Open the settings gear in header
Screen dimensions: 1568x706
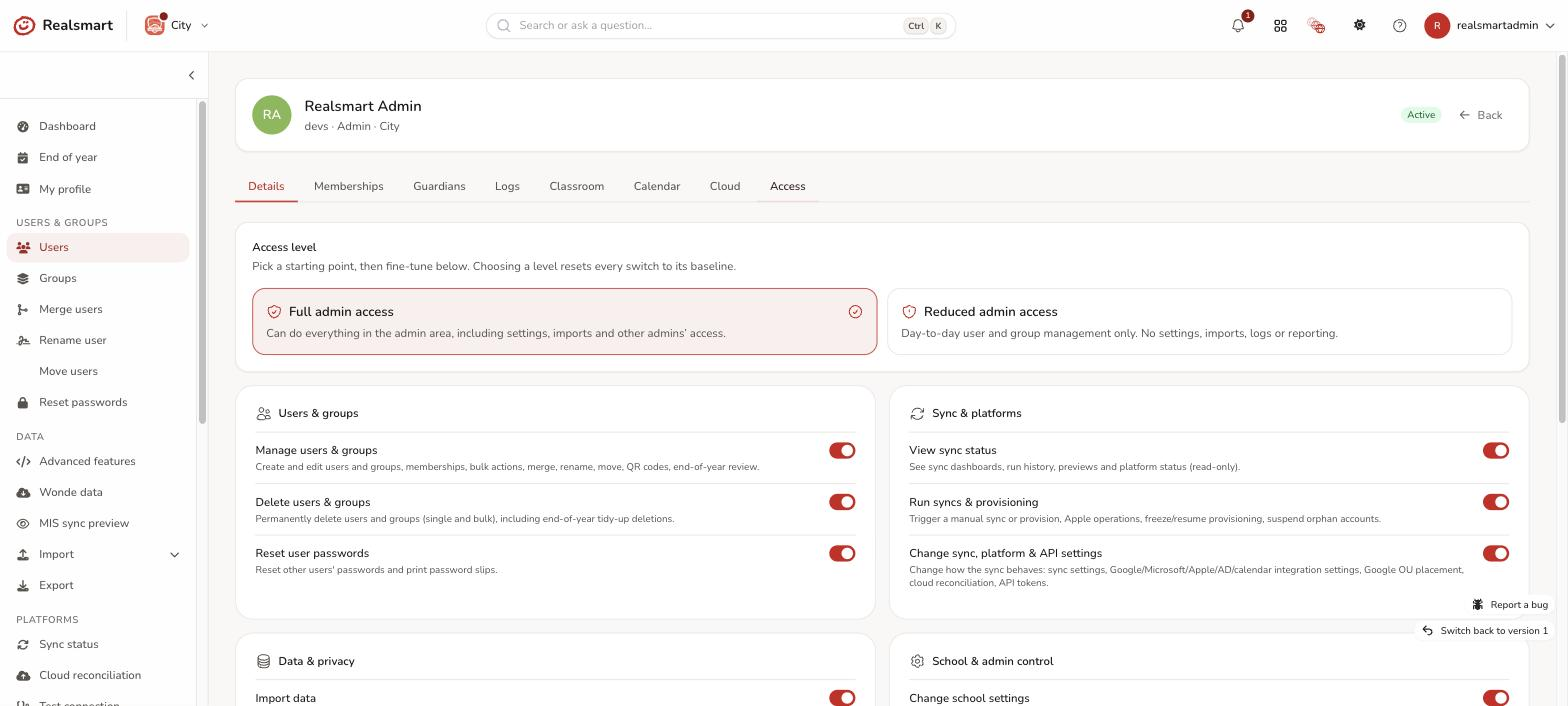tap(1359, 25)
